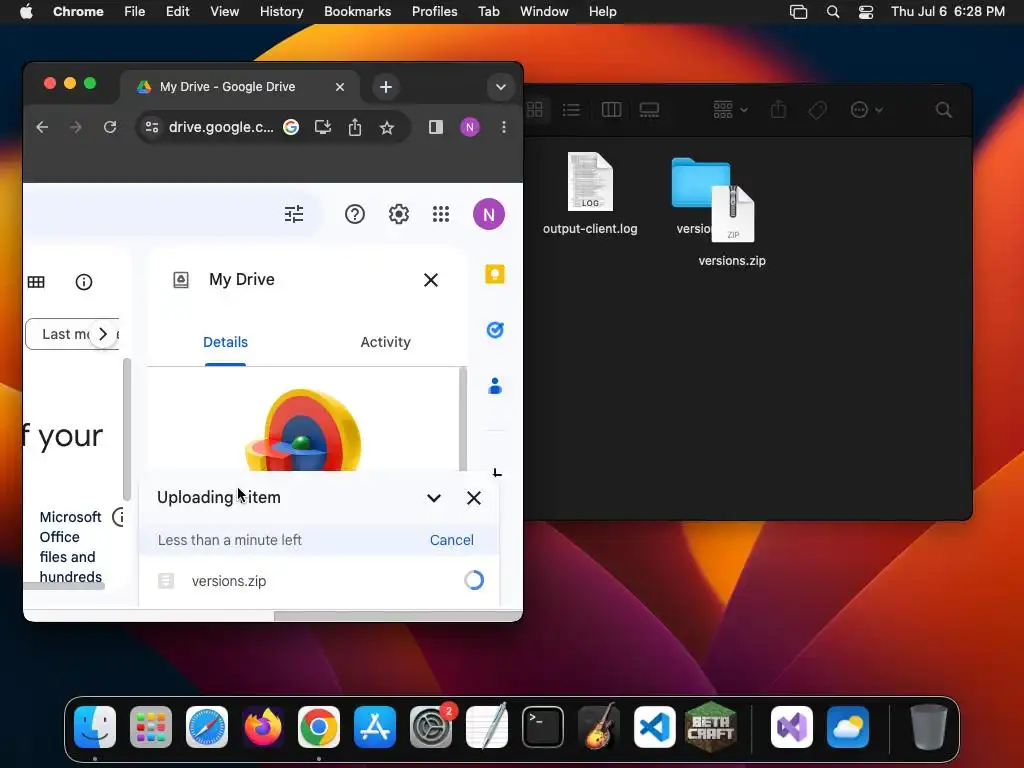Open the Chrome tab search dropdown
Screen dimensions: 1024x768
point(501,87)
